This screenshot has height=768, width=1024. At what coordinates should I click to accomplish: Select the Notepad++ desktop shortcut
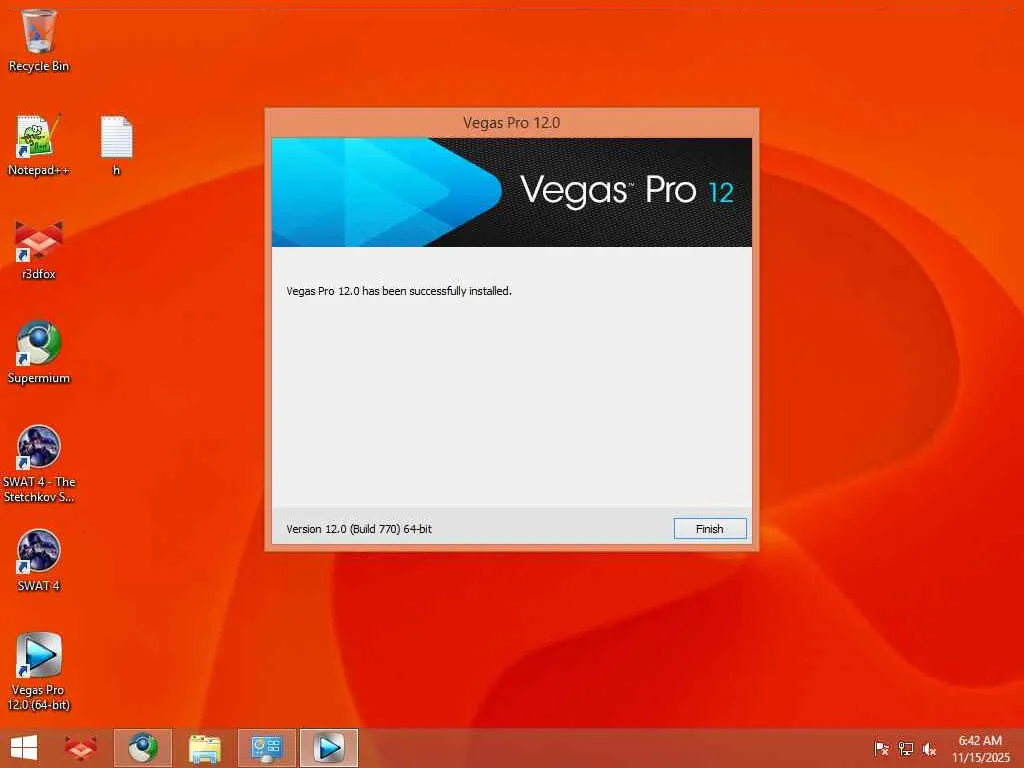[39, 145]
